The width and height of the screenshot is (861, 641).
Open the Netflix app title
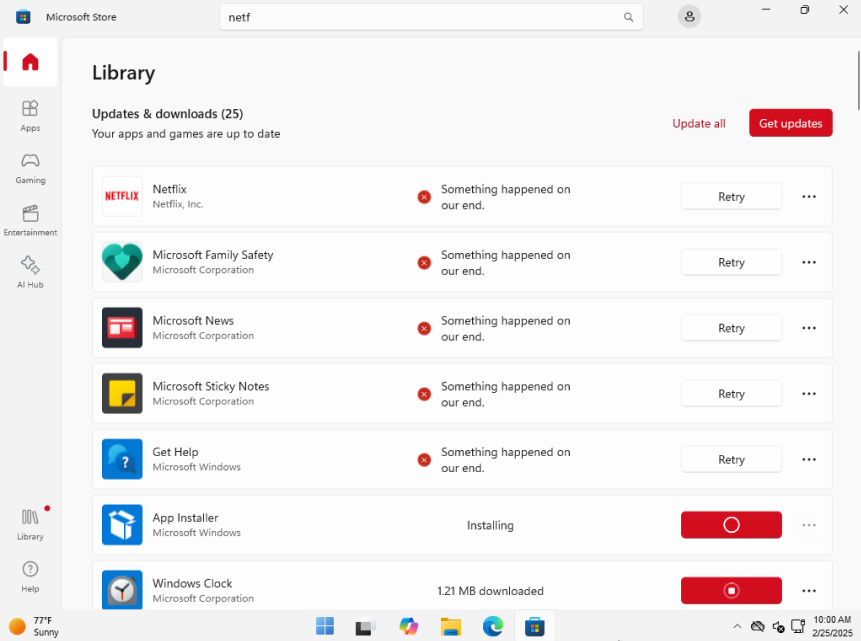click(170, 189)
